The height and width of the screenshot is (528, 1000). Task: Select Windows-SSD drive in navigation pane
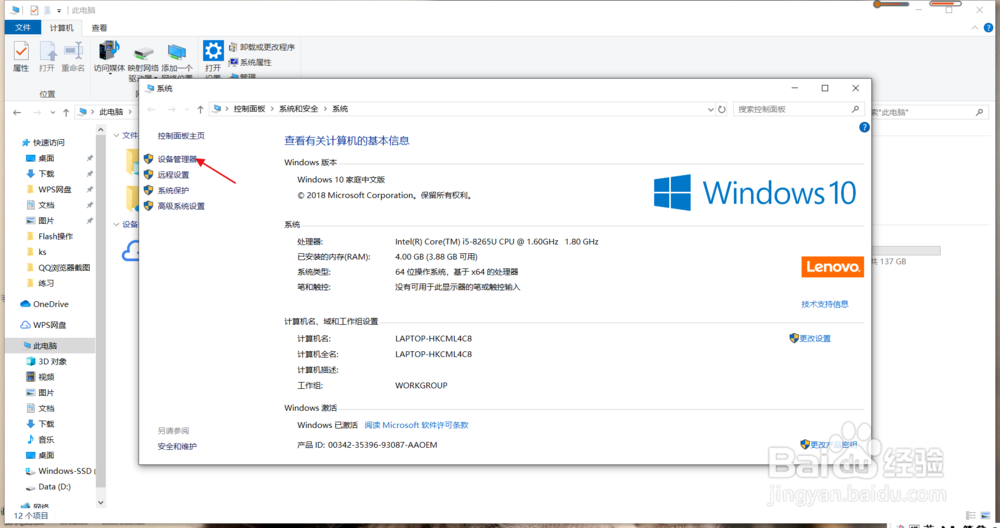click(x=64, y=471)
